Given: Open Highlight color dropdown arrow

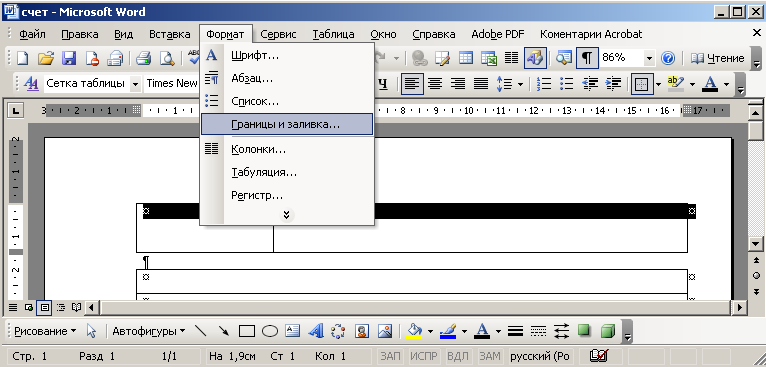Looking at the screenshot, I should [692, 84].
